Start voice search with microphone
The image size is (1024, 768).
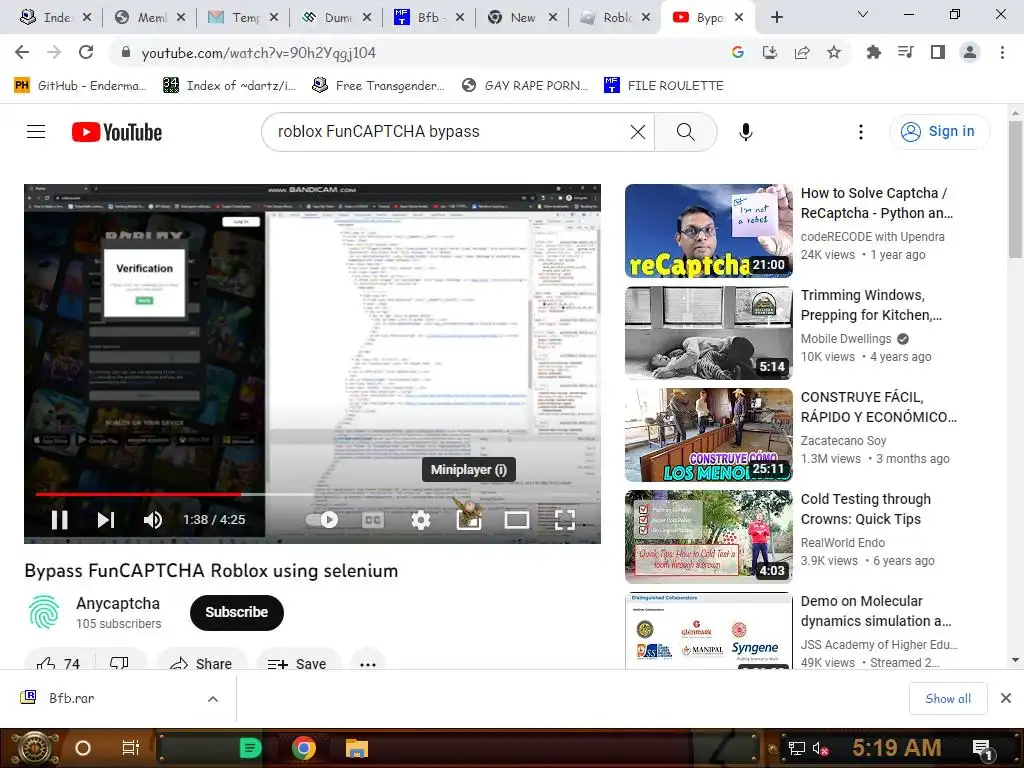tap(746, 132)
